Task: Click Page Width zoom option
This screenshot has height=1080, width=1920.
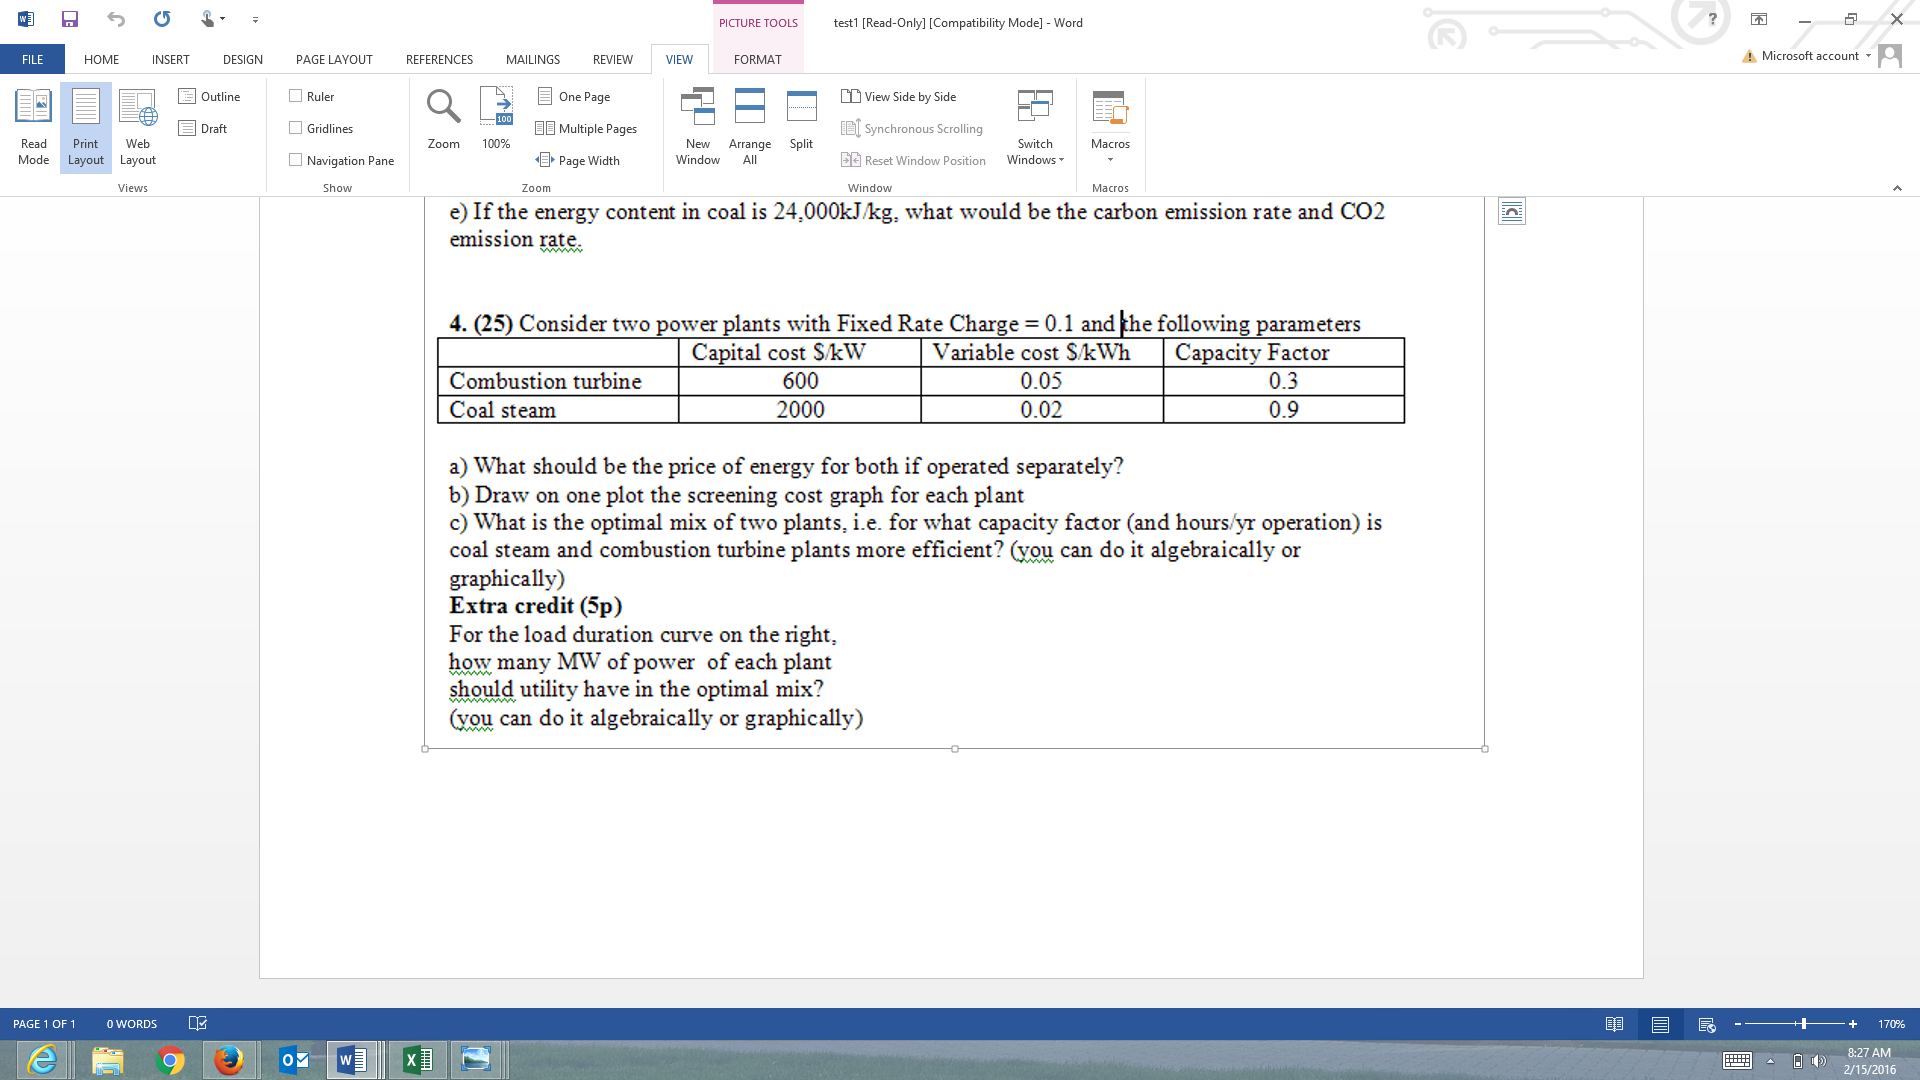Action: 578,160
